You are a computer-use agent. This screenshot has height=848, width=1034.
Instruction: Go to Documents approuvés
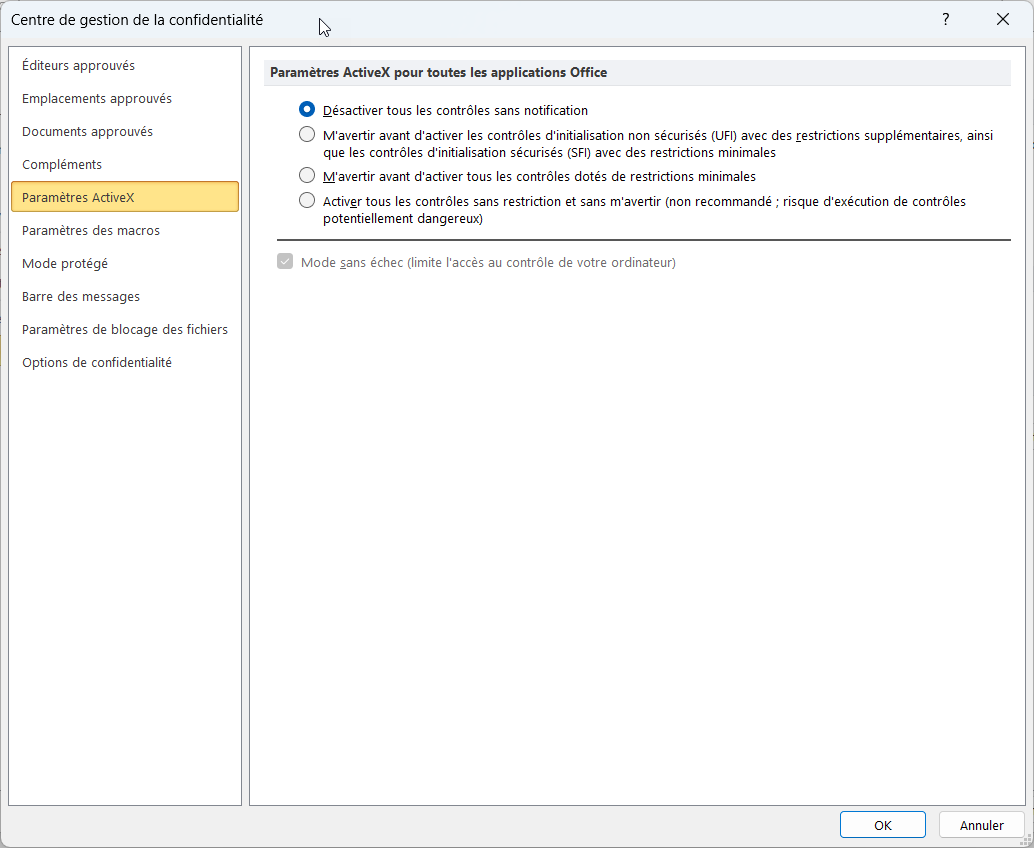tap(87, 132)
